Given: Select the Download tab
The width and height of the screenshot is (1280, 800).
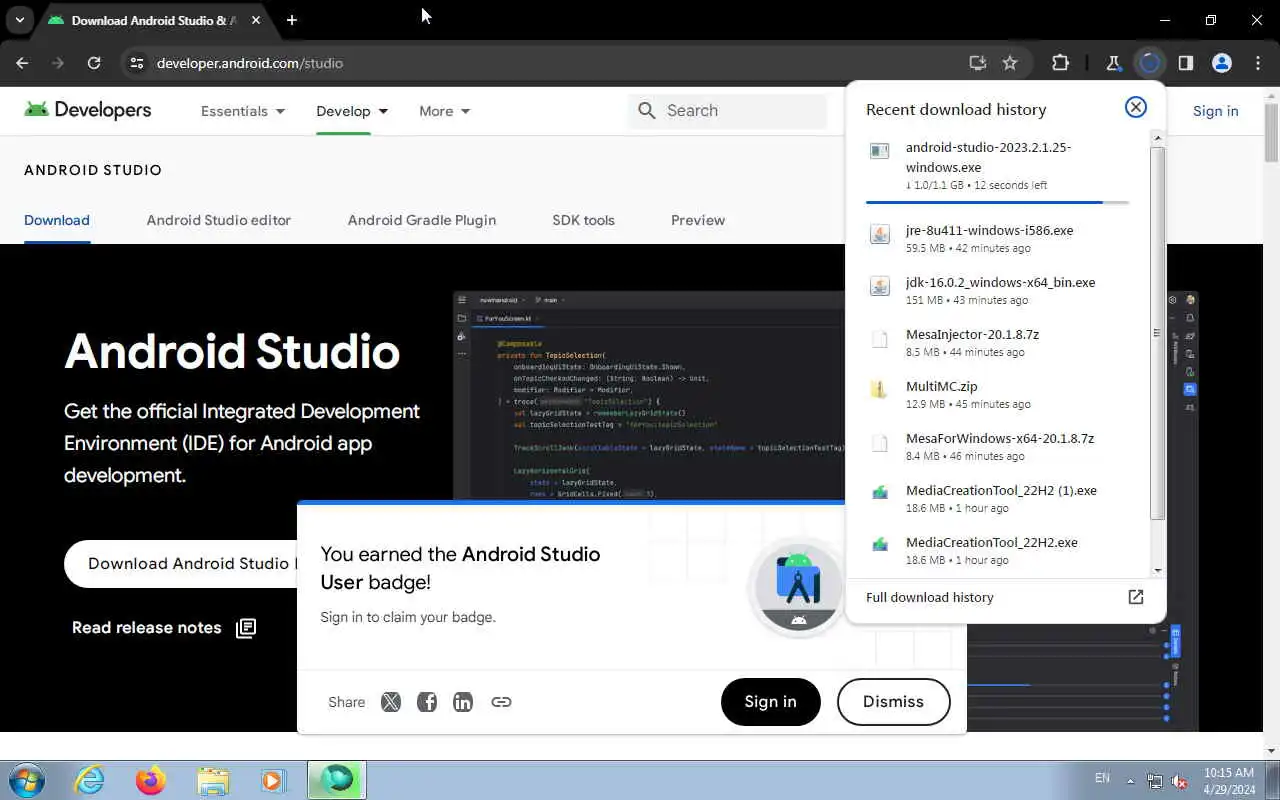Looking at the screenshot, I should tap(57, 220).
